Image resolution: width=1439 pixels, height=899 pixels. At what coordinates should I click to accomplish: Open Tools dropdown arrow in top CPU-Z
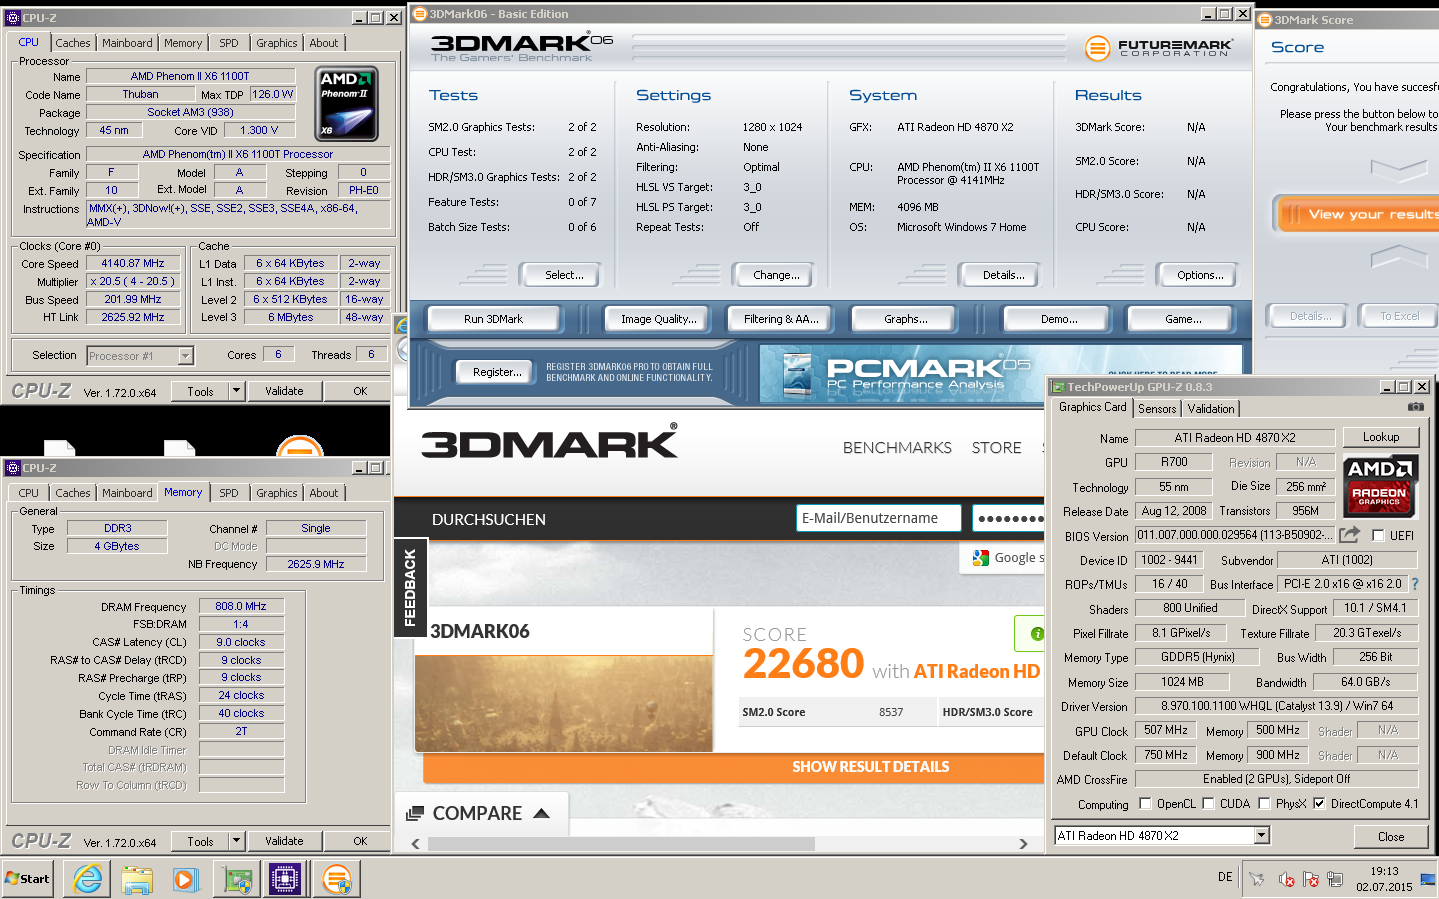click(x=237, y=391)
